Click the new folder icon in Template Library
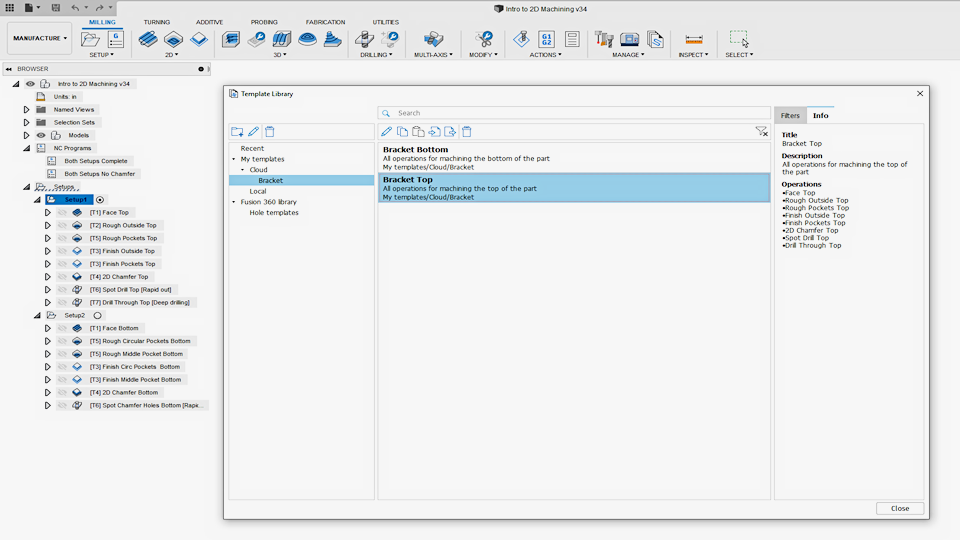 (237, 132)
